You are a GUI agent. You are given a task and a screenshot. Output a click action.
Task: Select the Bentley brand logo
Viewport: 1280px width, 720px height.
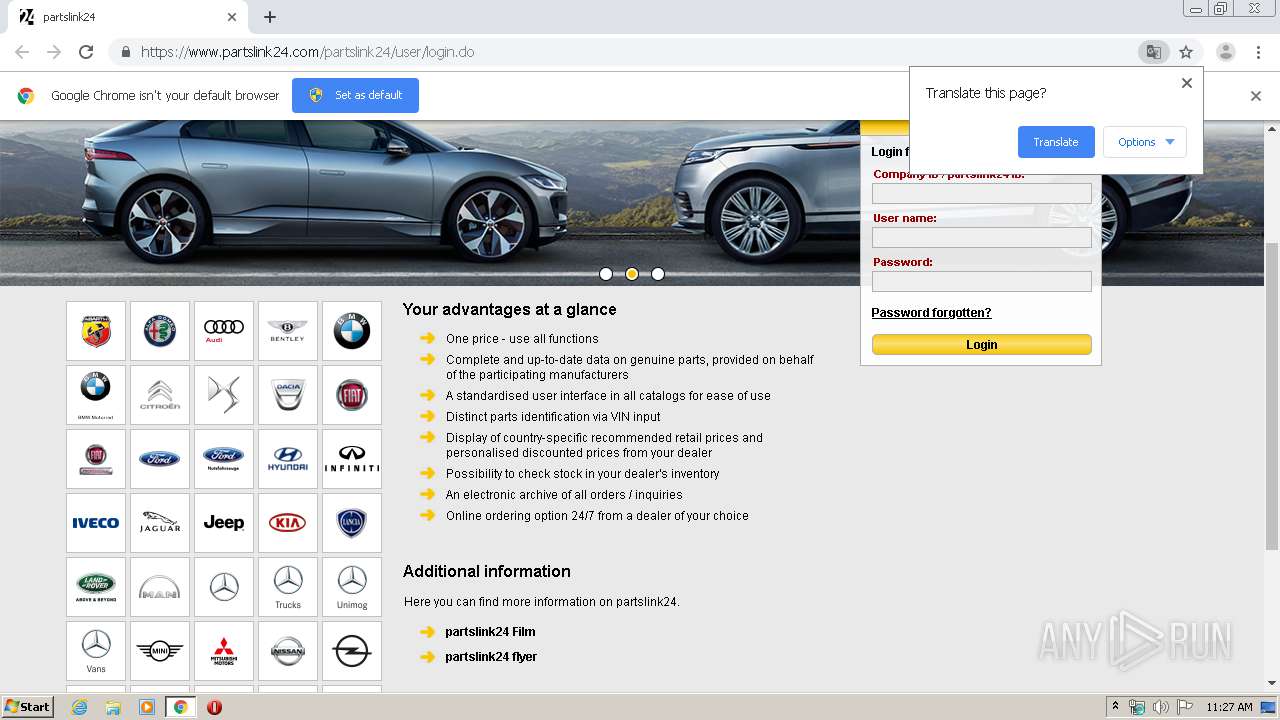tap(288, 331)
